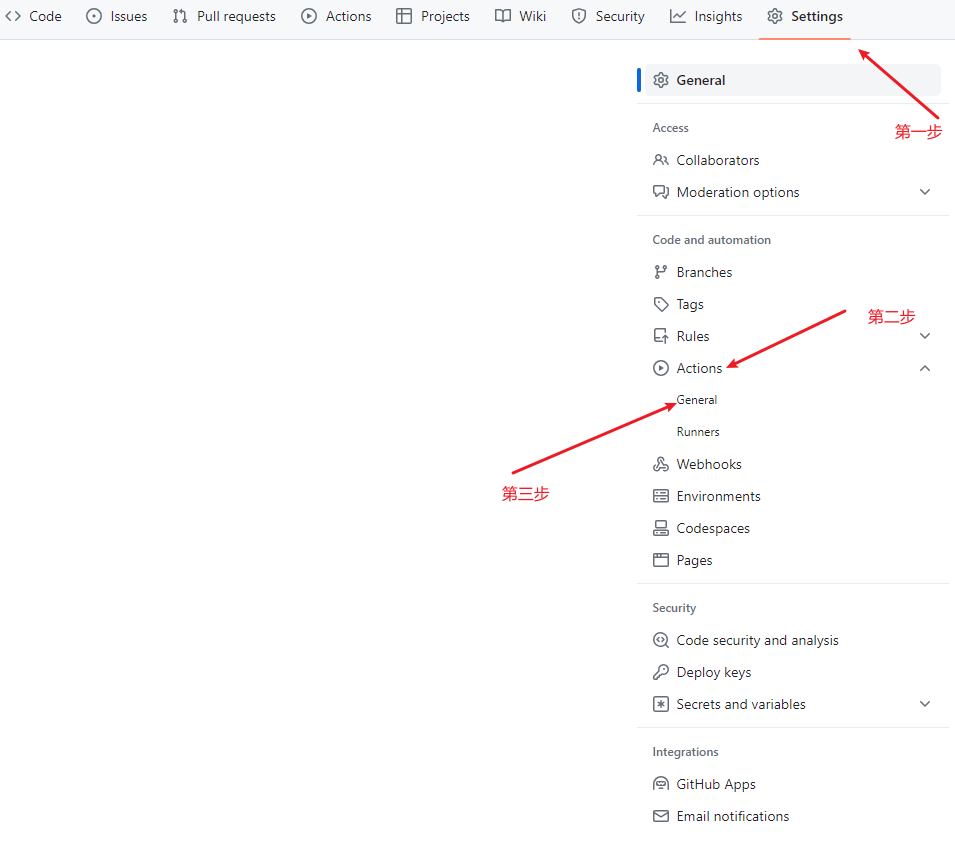Click the codescan icon beside Code security
The width and height of the screenshot is (955, 855).
click(661, 640)
